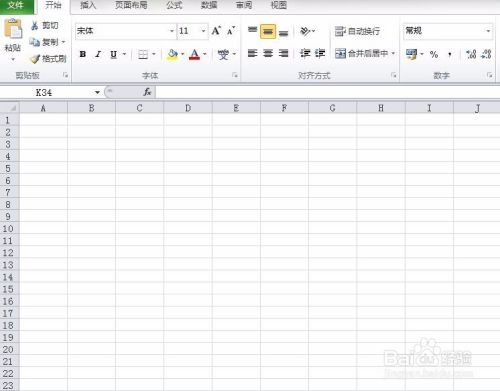Image resolution: width=500 pixels, height=391 pixels.
Task: Select column D header
Action: click(x=188, y=108)
